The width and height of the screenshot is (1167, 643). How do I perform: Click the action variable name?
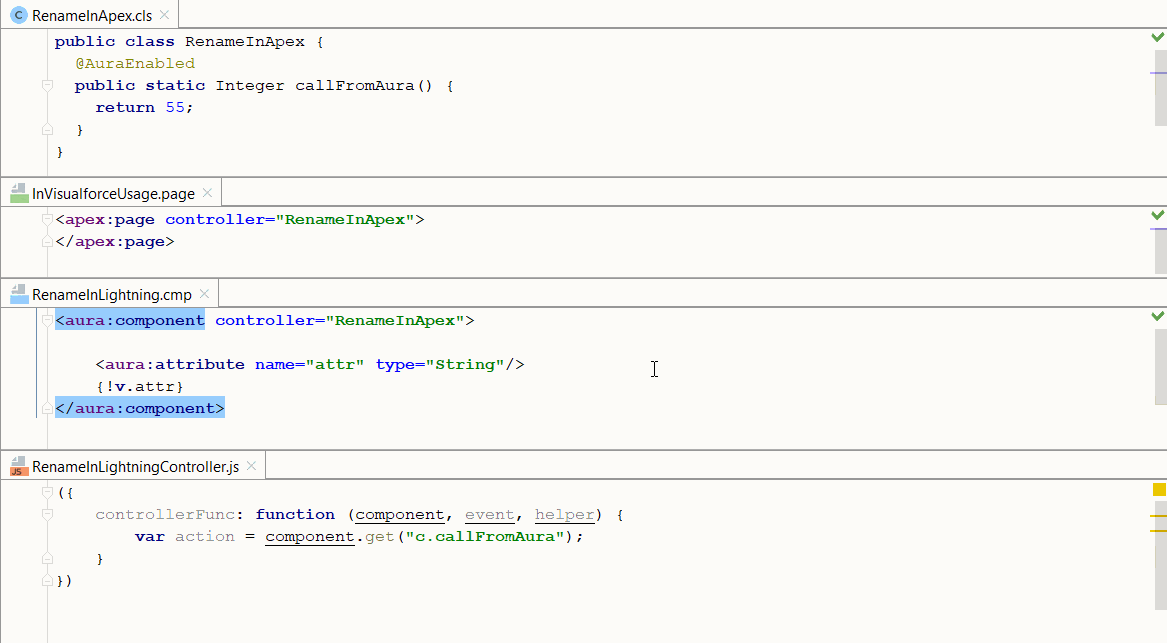205,537
